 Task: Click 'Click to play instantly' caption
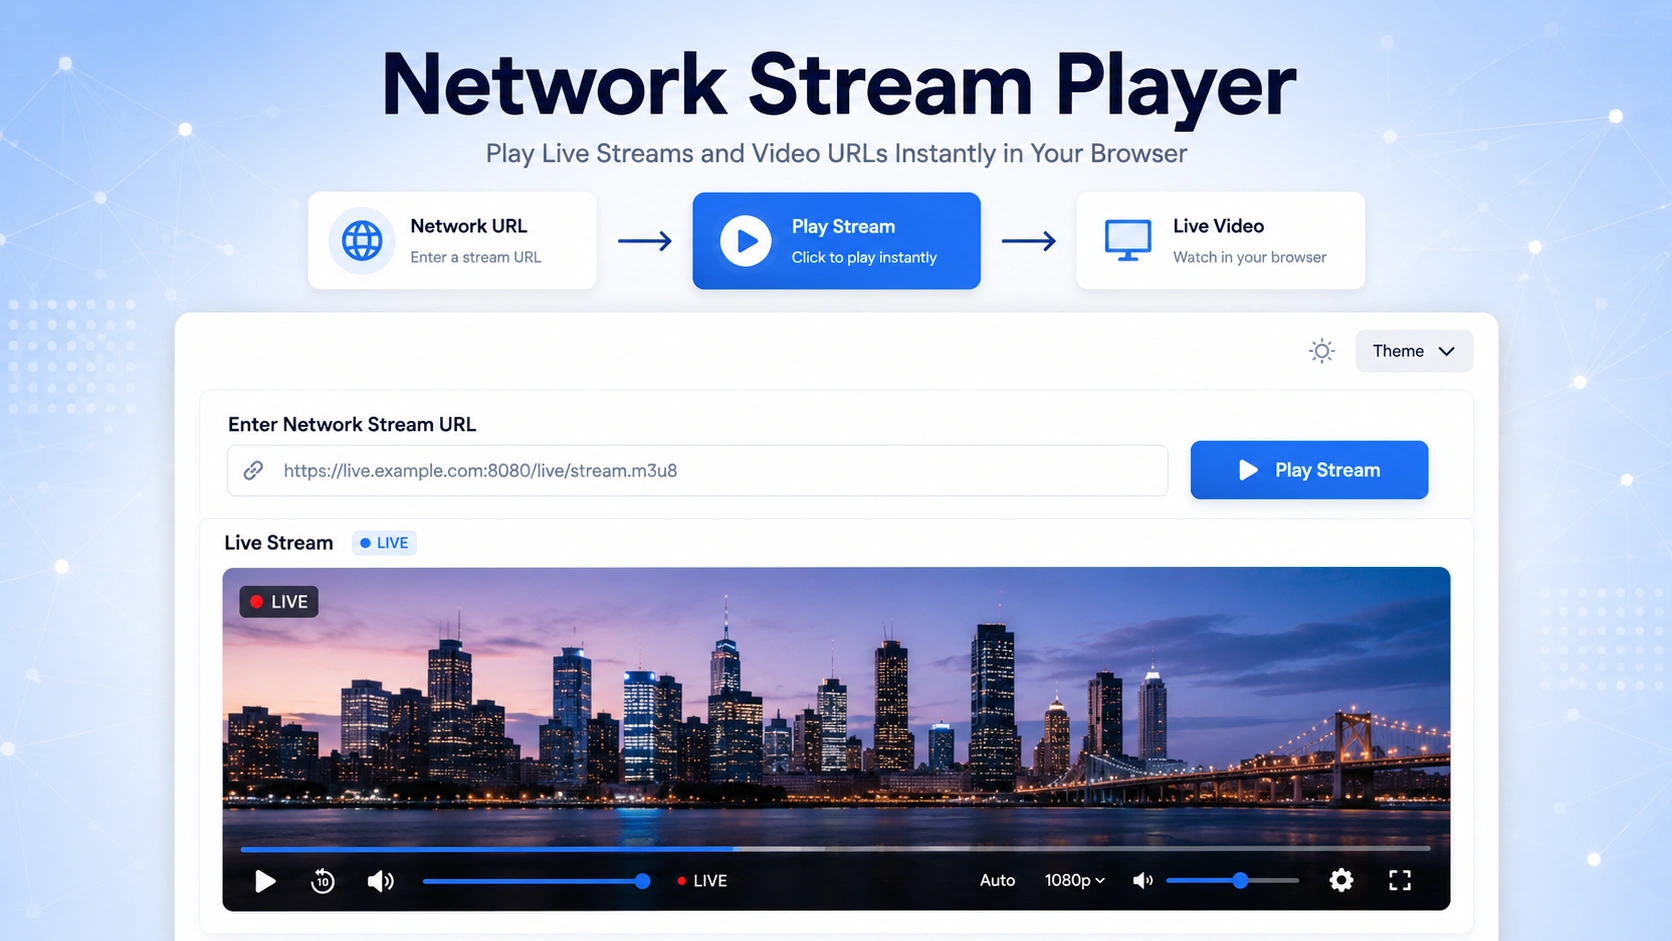point(864,257)
